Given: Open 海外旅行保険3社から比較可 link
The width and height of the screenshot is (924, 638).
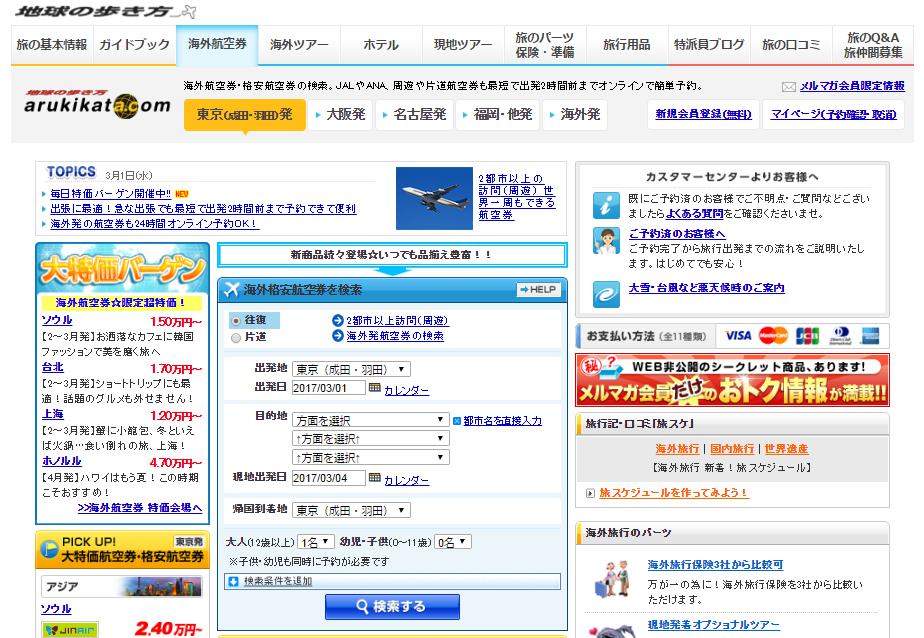Looking at the screenshot, I should (x=715, y=564).
